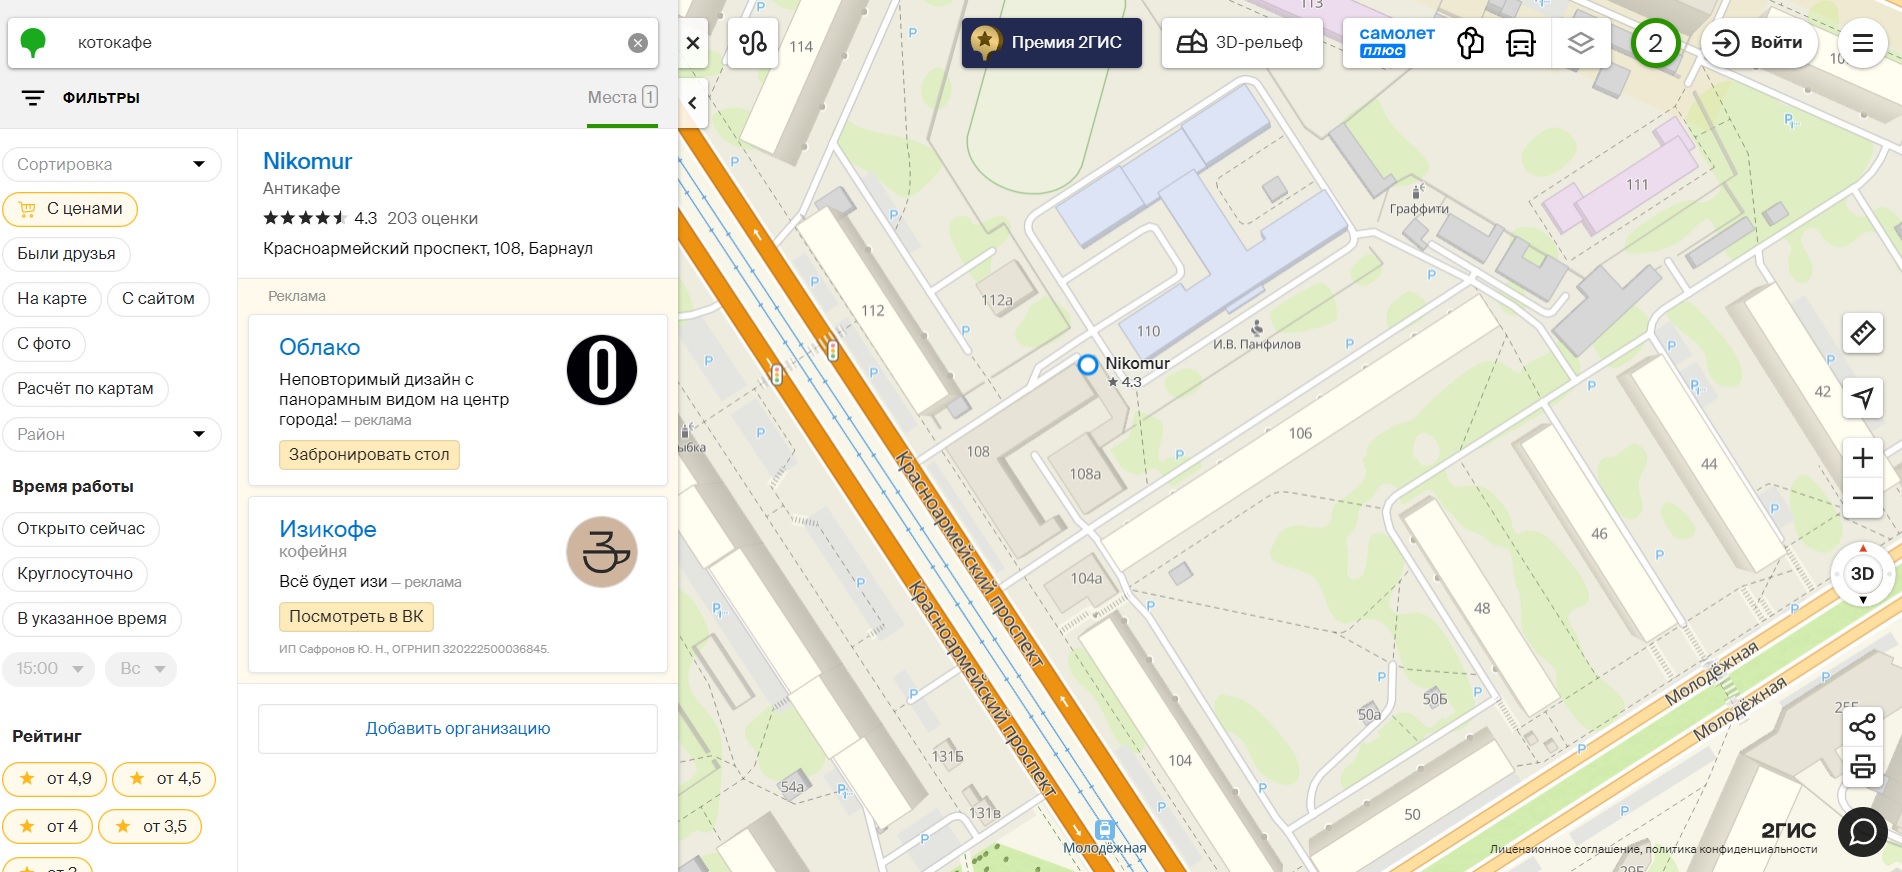This screenshot has height=872, width=1902.
Task: Print the current map
Action: tap(1862, 767)
